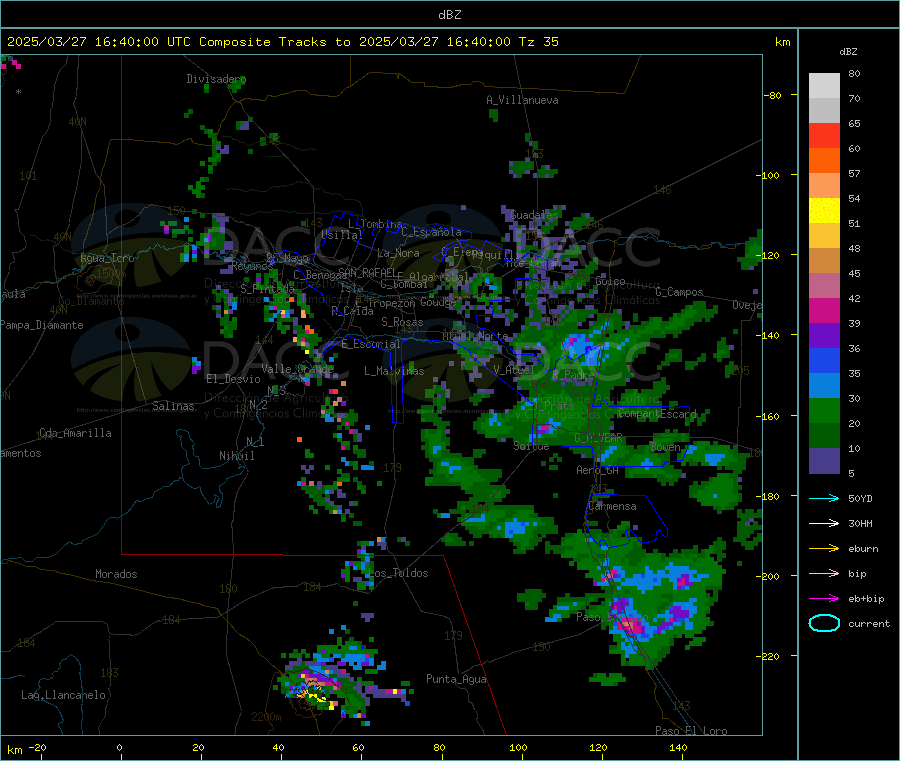The width and height of the screenshot is (900, 761).
Task: Click the 'Tz 35' threshold text in header
Action: [x=539, y=42]
